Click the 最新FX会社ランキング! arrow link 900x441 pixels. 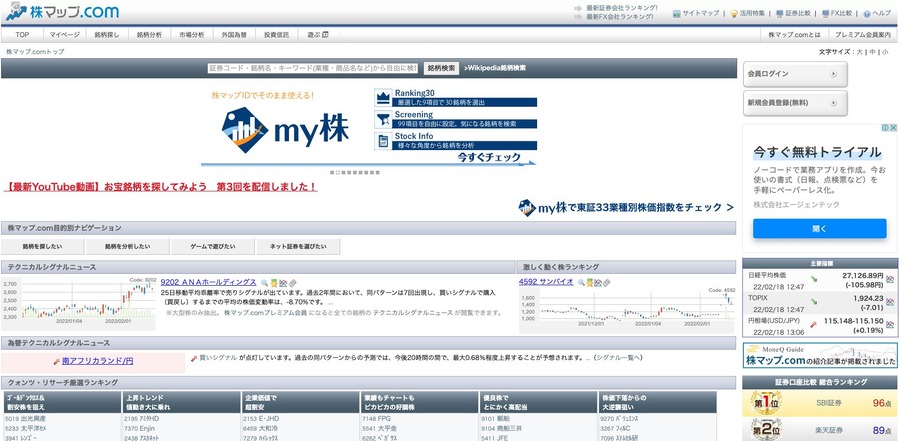click(613, 17)
